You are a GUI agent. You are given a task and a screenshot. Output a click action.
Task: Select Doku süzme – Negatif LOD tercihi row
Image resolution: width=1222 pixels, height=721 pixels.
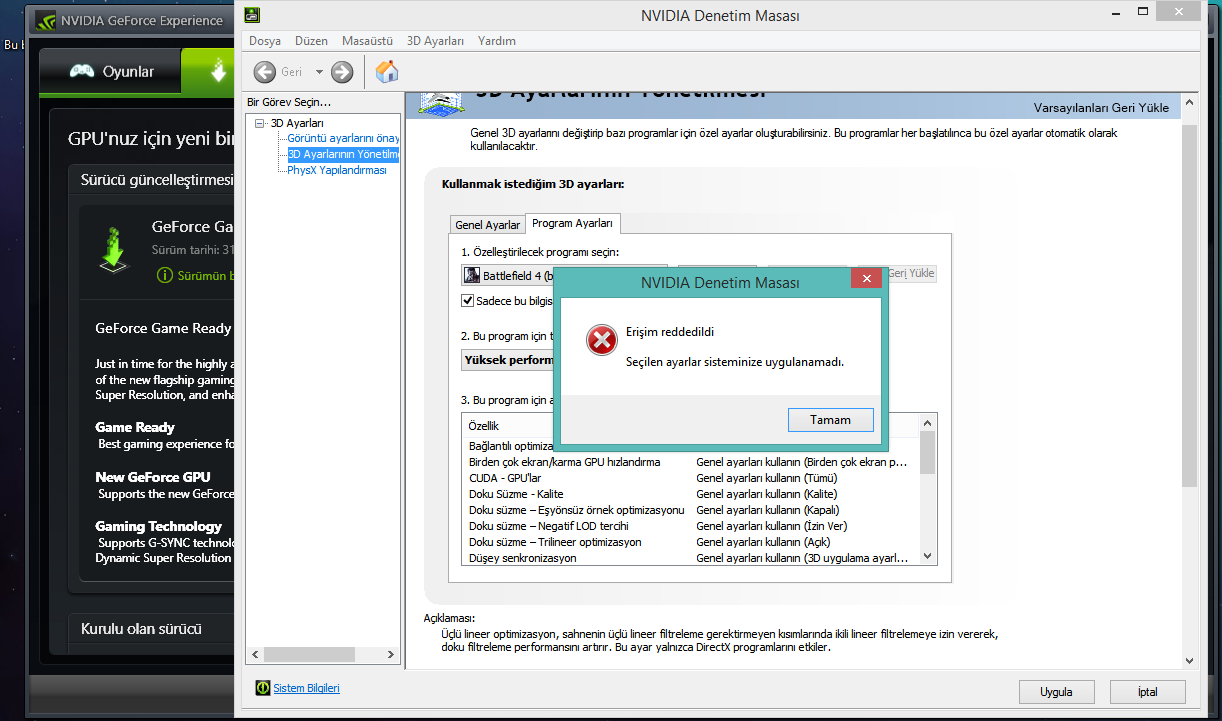click(689, 526)
